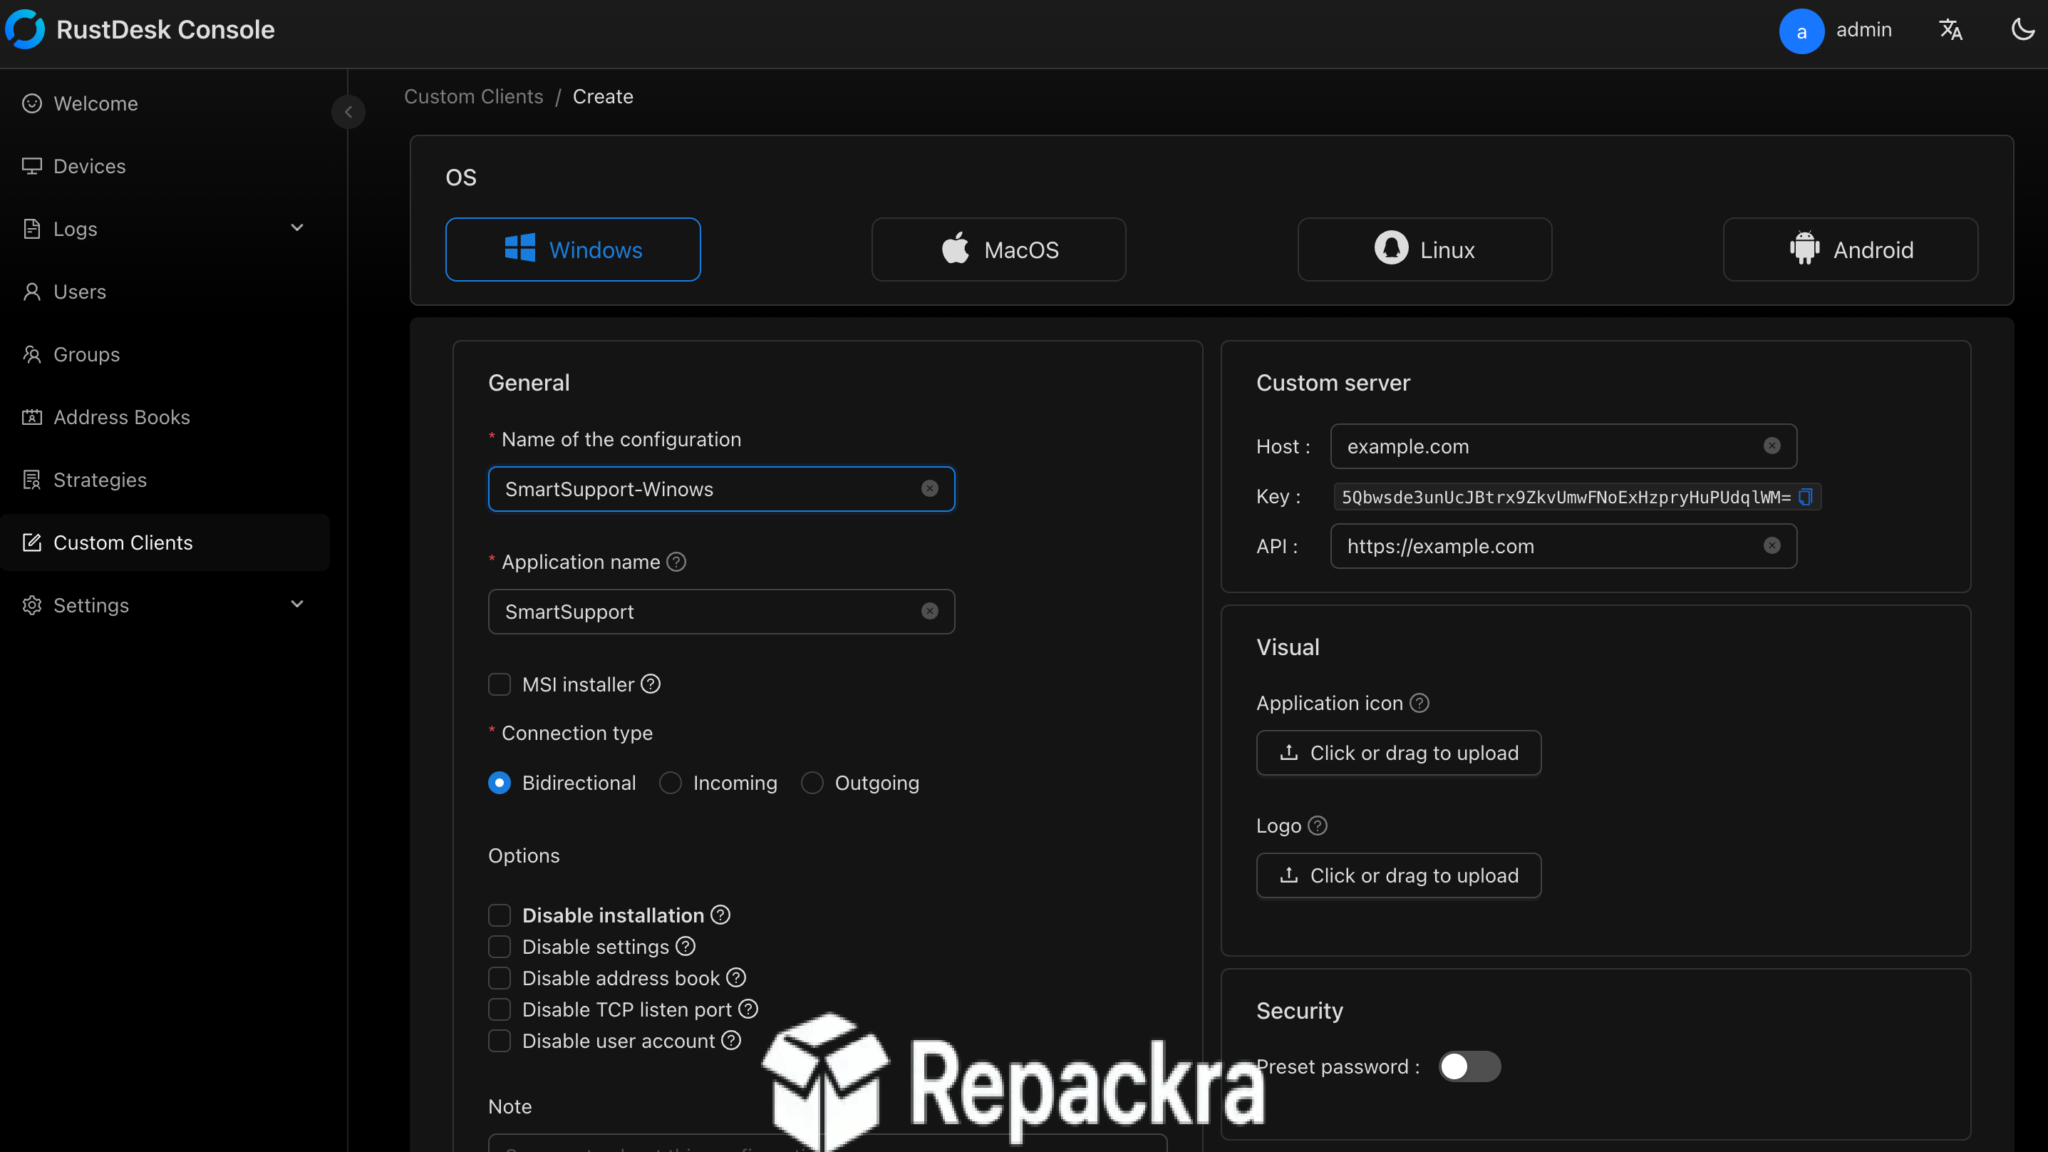Show MSI installer help icon
Screen dimensions: 2048x1152
click(x=651, y=684)
